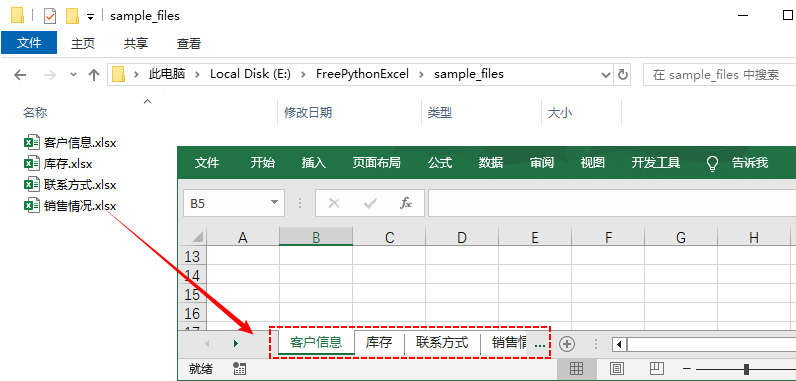The height and width of the screenshot is (381, 796).
Task: Switch to Excel 视图 ribbon tab
Action: pos(592,163)
